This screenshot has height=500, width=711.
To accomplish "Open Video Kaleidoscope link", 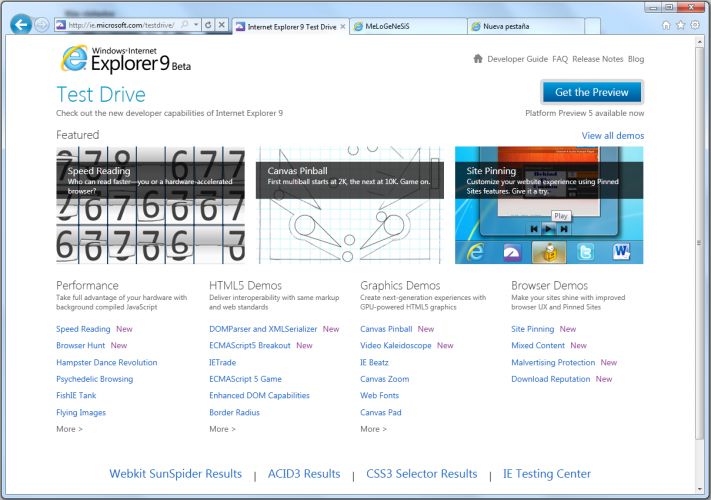I will (395, 345).
